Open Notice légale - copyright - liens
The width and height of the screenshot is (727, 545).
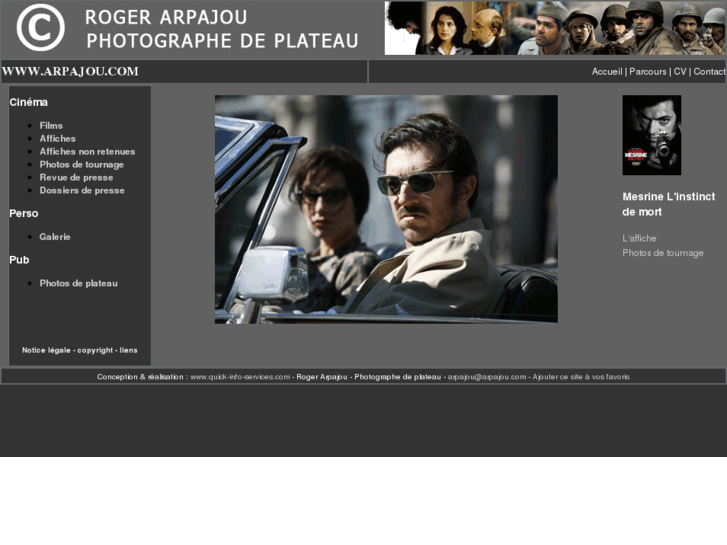point(80,350)
